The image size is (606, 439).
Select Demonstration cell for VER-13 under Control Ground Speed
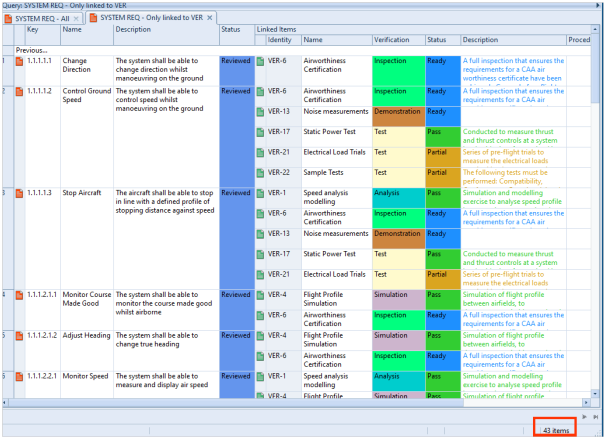398,116
